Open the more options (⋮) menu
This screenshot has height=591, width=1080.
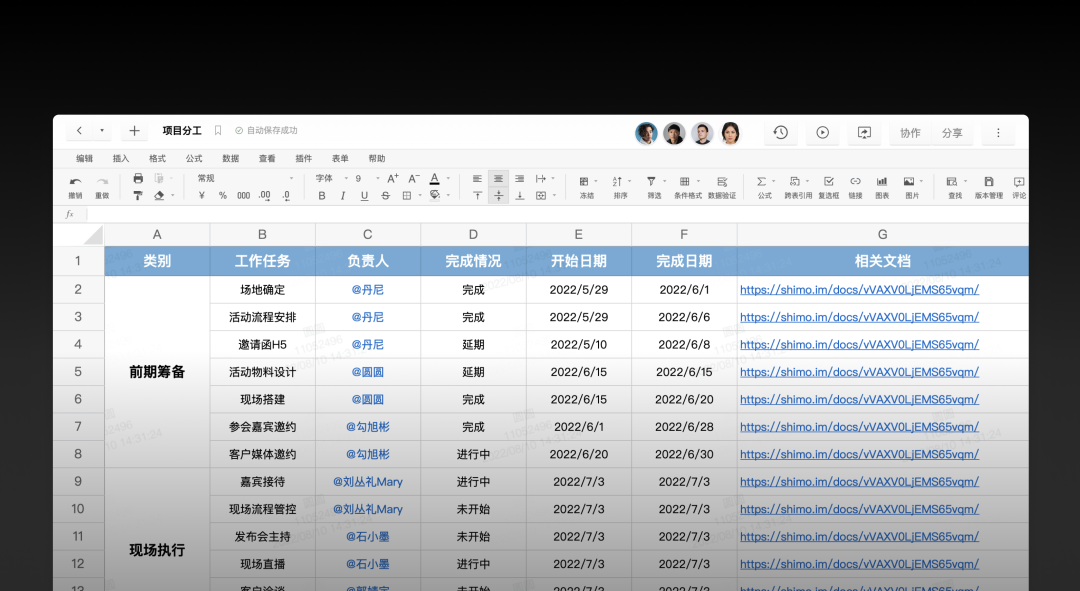[x=998, y=132]
